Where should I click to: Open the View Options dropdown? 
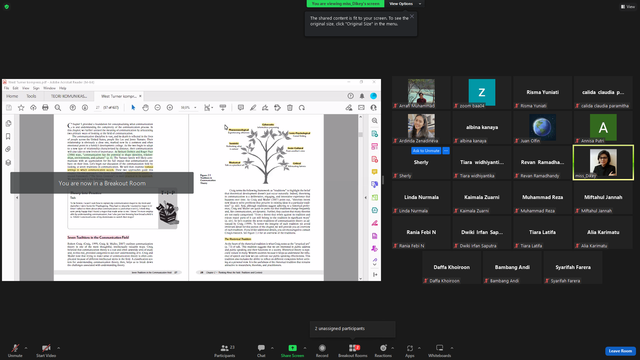[x=405, y=4]
